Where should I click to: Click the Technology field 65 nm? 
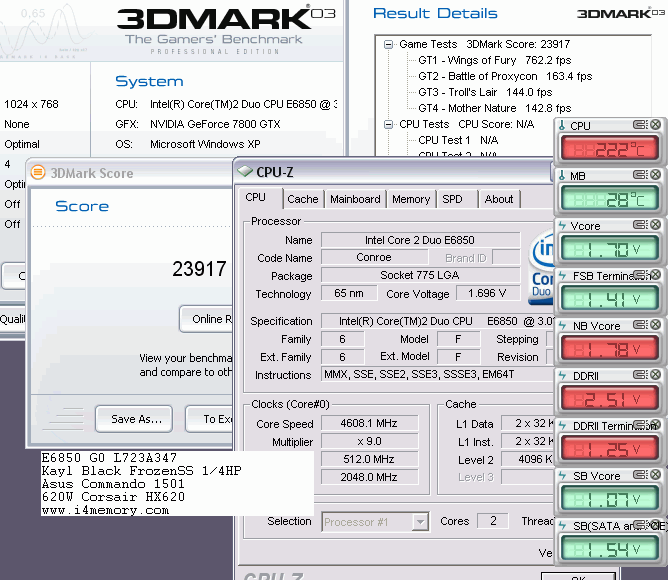click(349, 293)
